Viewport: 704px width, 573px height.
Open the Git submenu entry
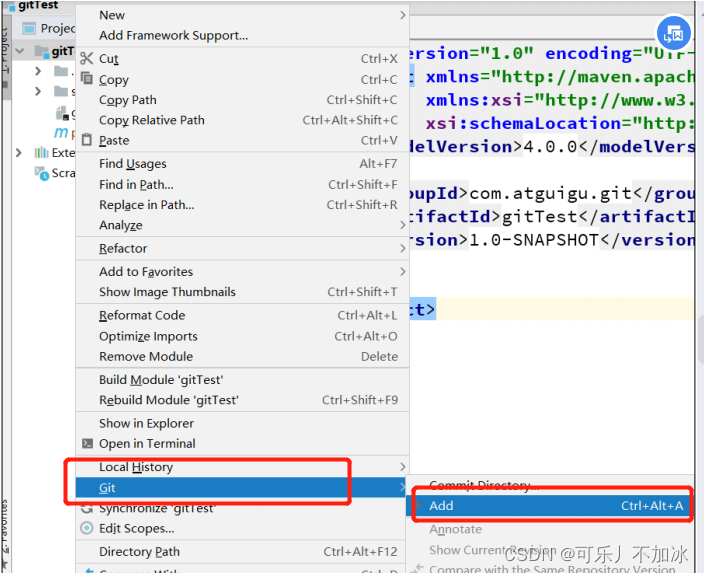[242, 487]
